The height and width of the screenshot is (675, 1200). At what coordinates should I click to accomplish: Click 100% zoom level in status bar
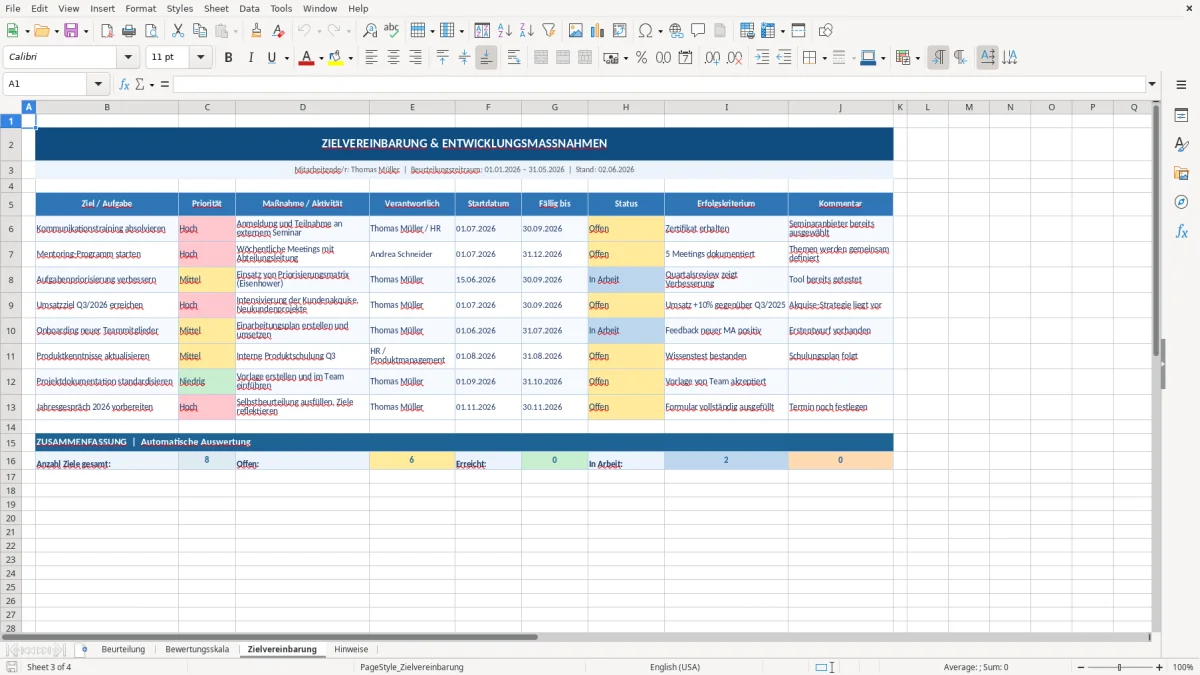point(1183,667)
